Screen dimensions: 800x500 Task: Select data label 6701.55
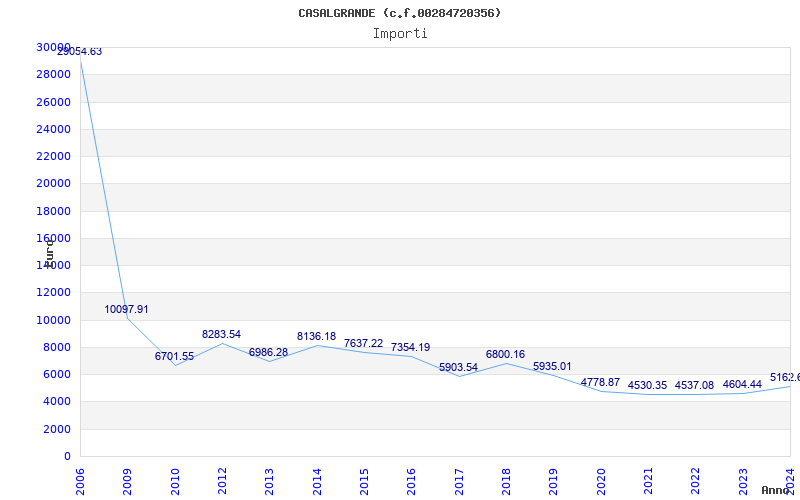click(174, 356)
